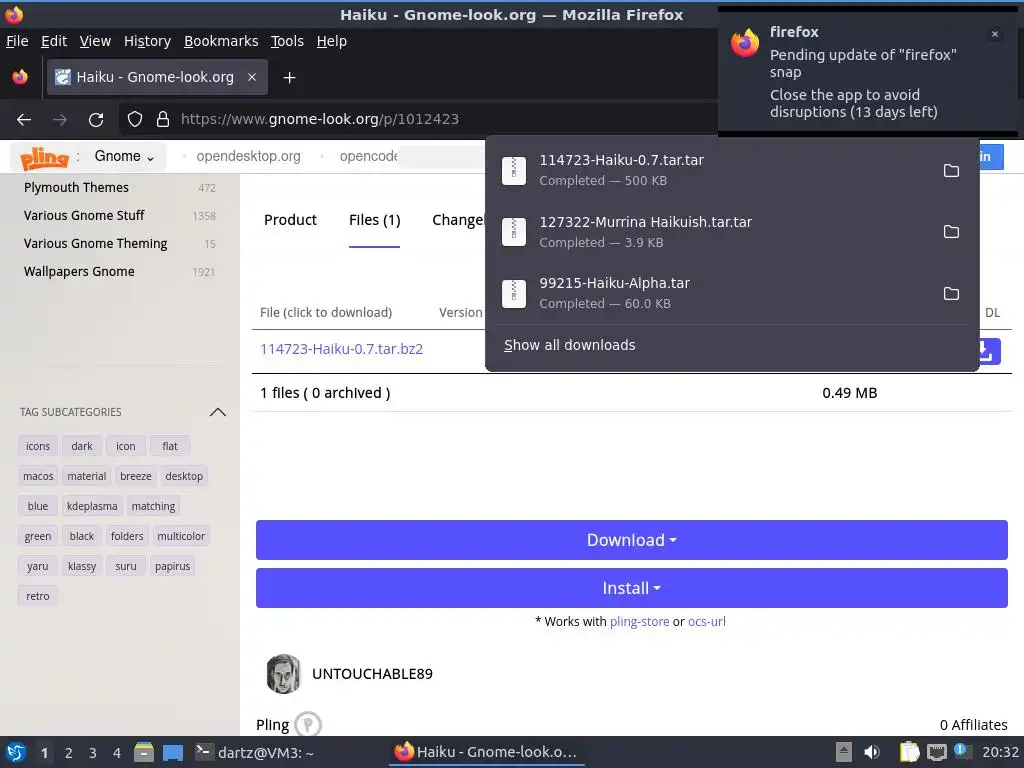Open the taskbar start menu icon
1024x768 pixels.
(16, 752)
